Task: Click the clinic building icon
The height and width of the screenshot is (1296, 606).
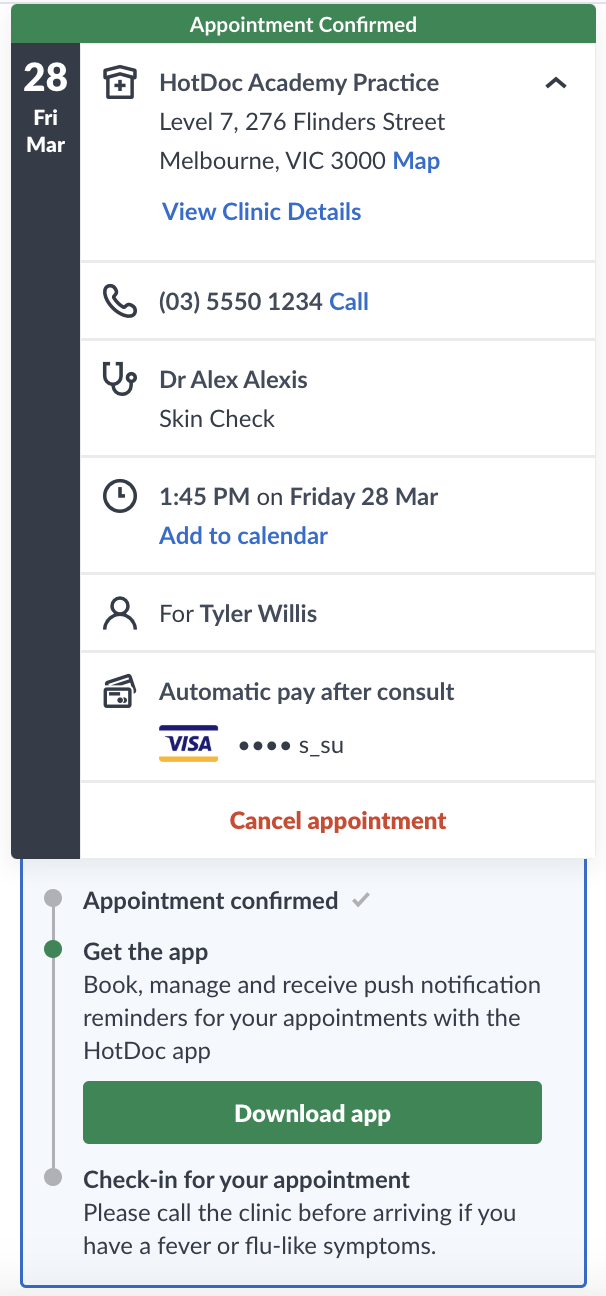Action: 120,83
